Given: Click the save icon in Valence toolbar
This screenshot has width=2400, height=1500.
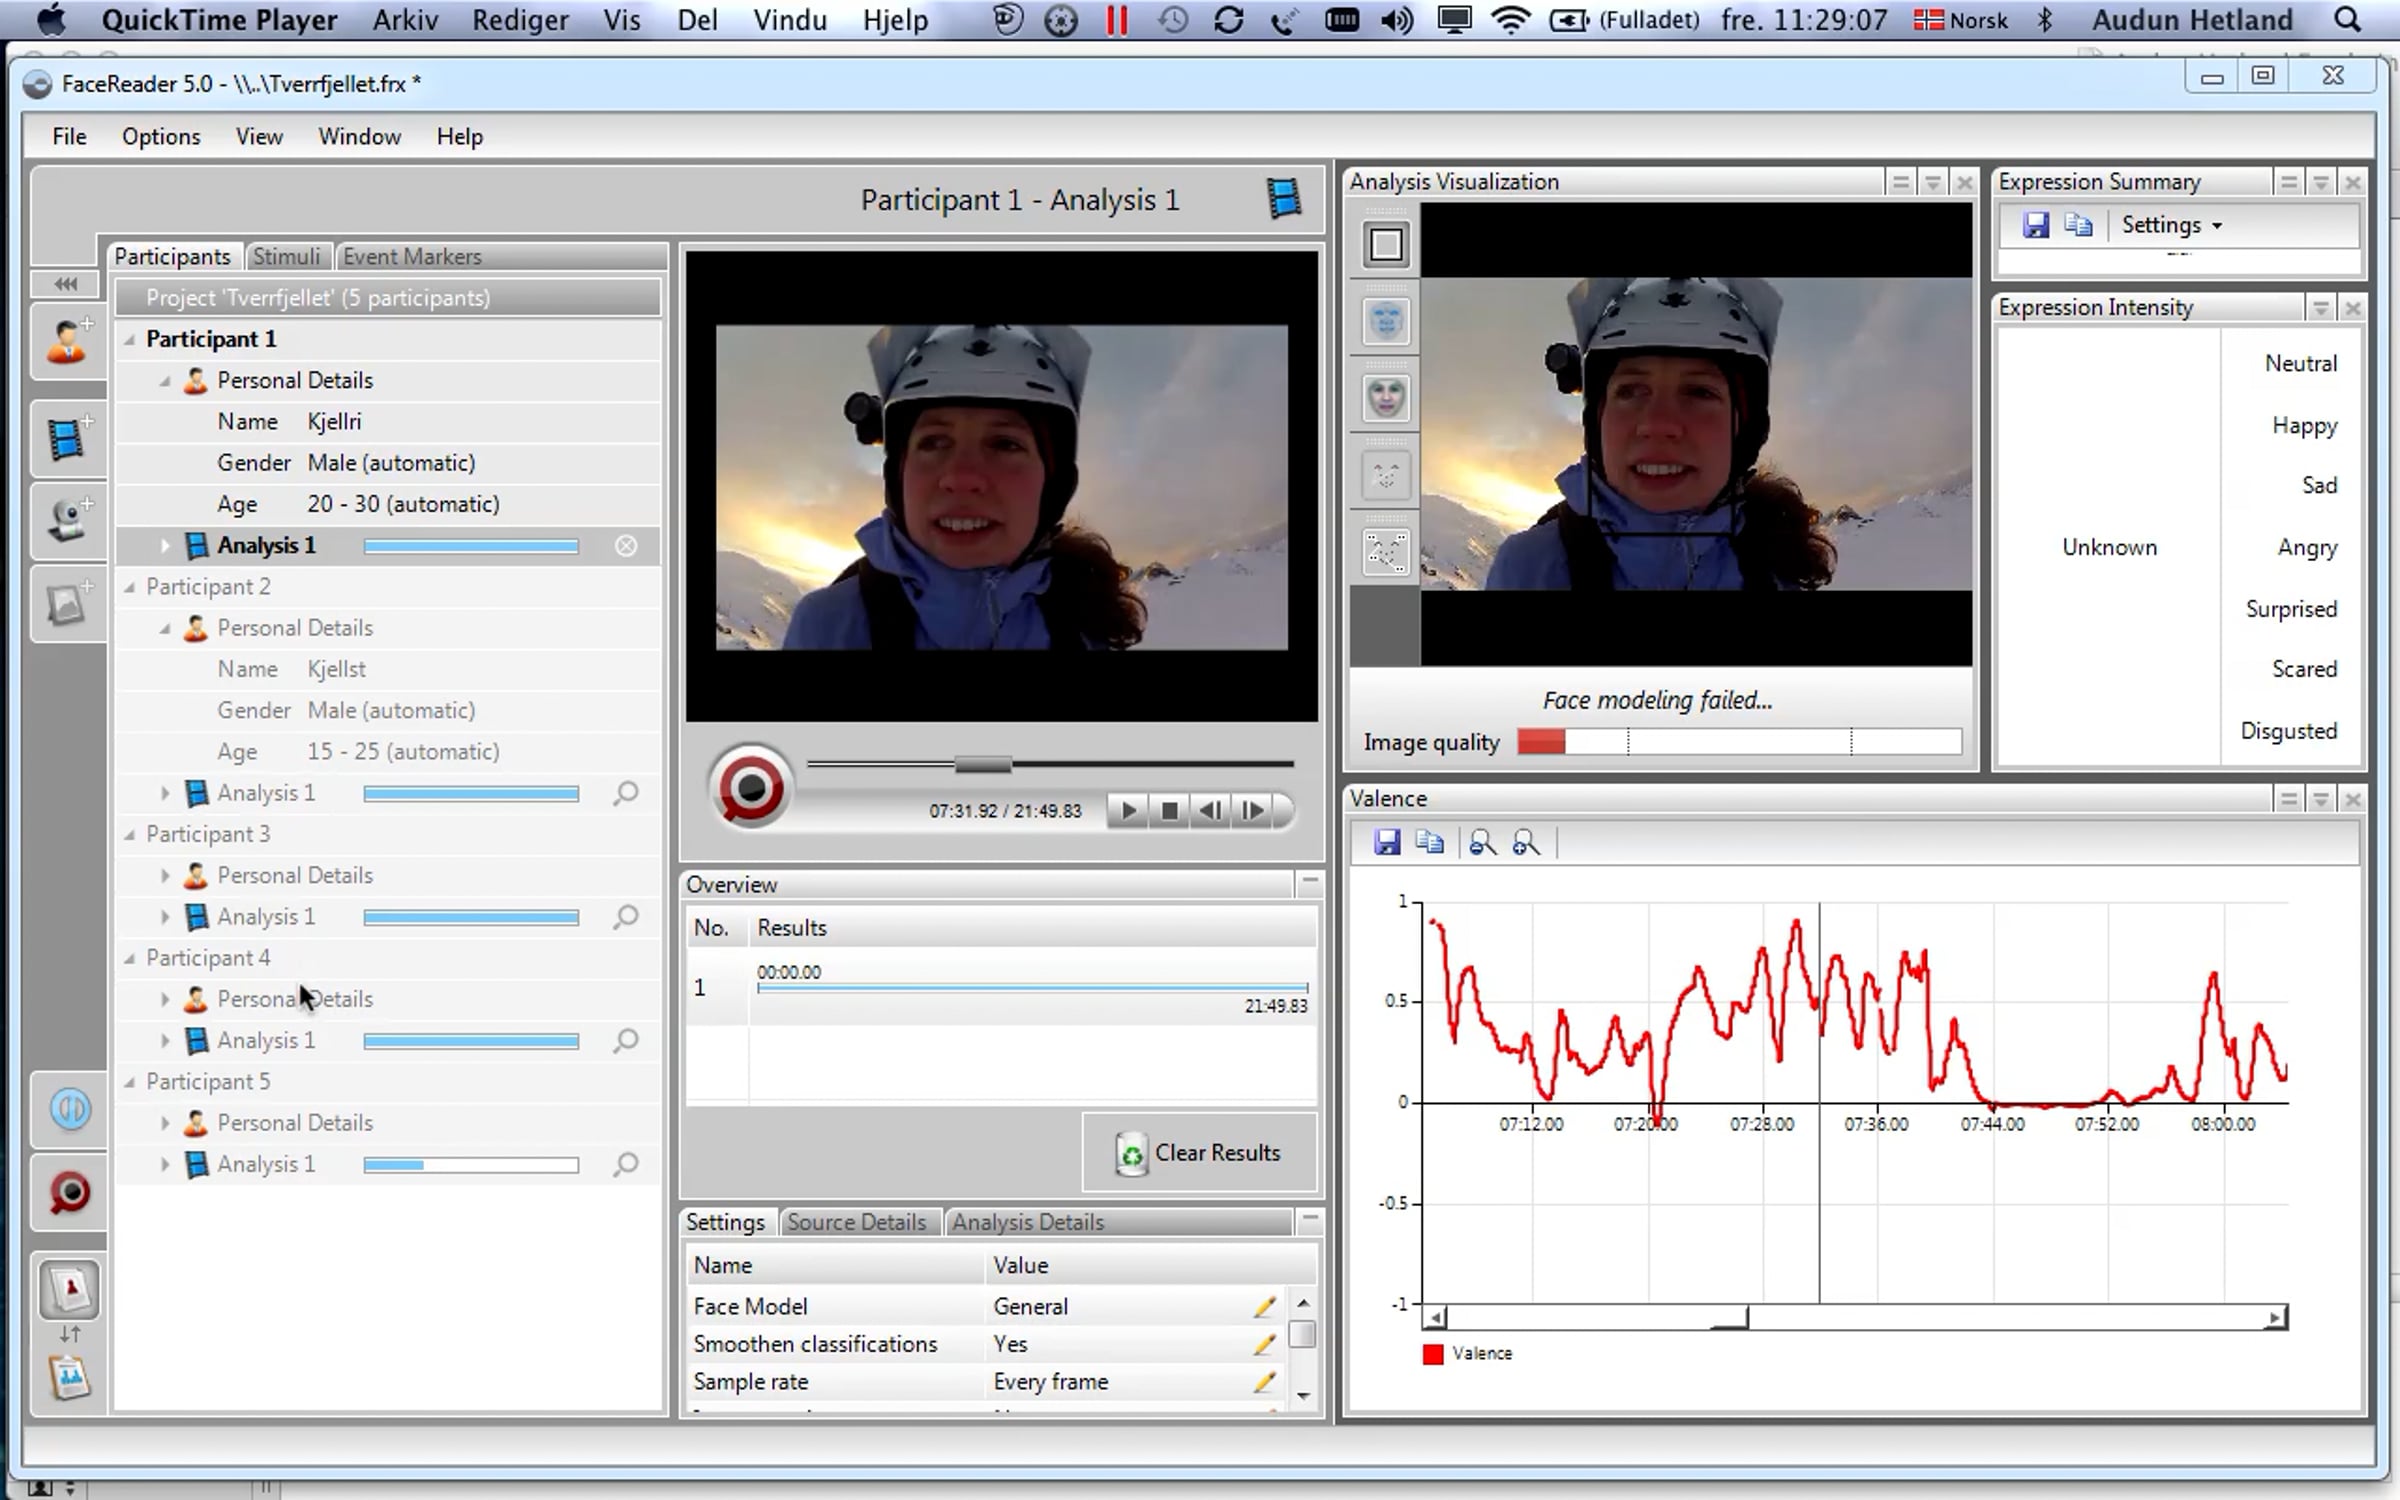Looking at the screenshot, I should pos(1387,843).
